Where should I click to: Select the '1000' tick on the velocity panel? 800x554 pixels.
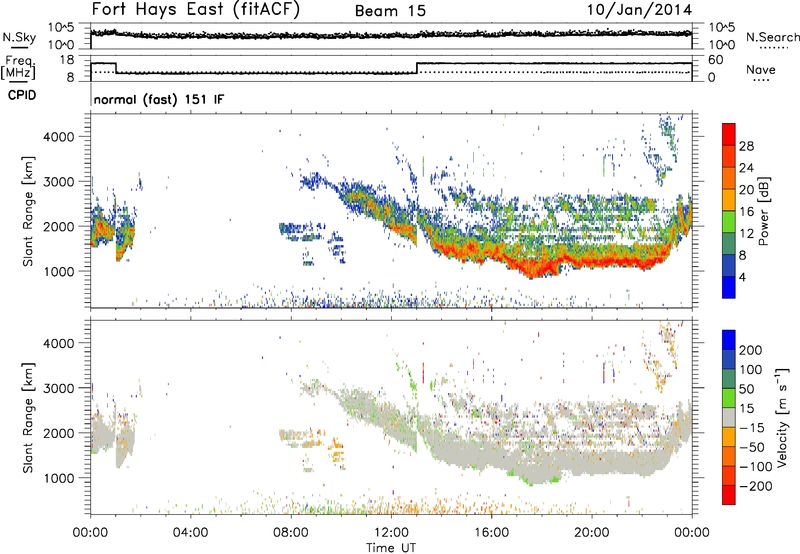[x=59, y=478]
